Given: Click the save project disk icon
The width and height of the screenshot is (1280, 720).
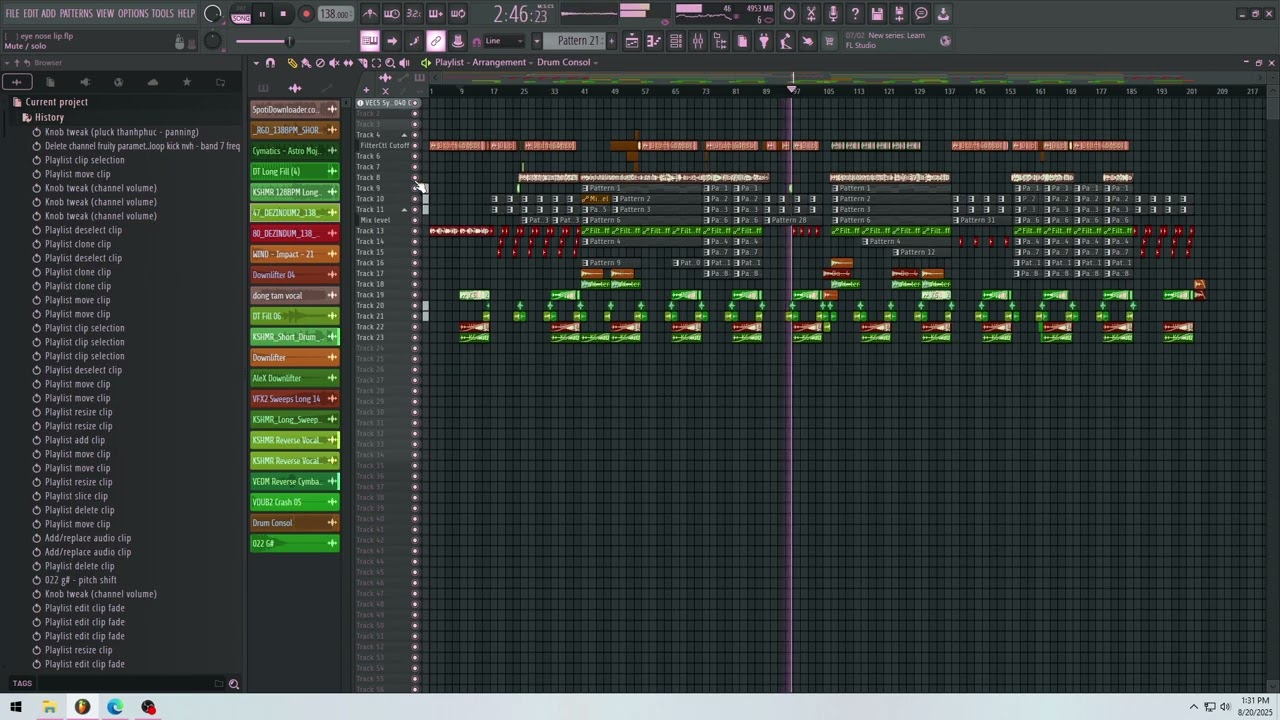Looking at the screenshot, I should click(x=877, y=14).
